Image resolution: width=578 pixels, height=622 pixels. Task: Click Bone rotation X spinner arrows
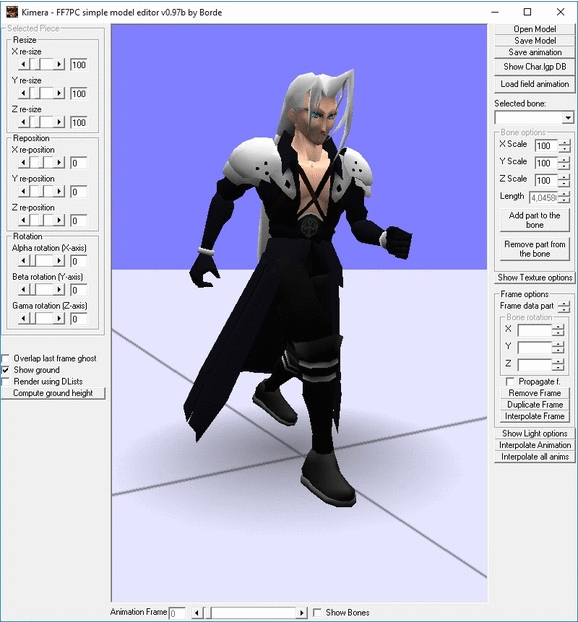[558, 330]
